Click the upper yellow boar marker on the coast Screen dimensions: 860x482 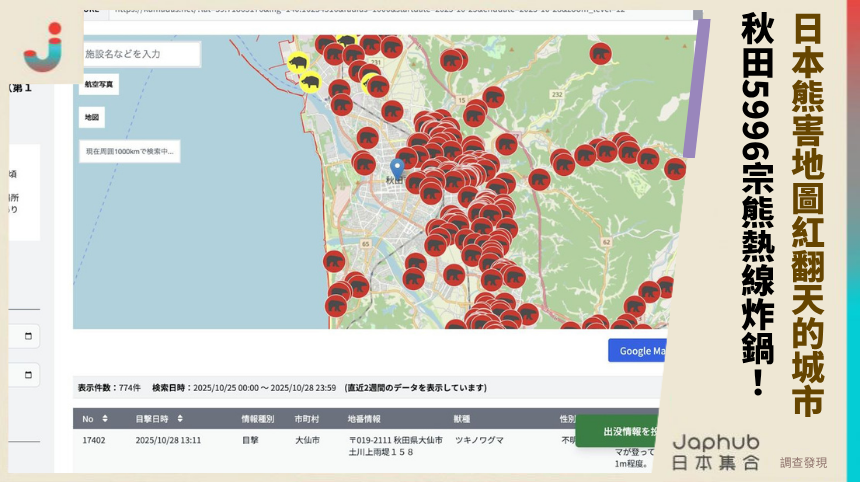pos(298,63)
